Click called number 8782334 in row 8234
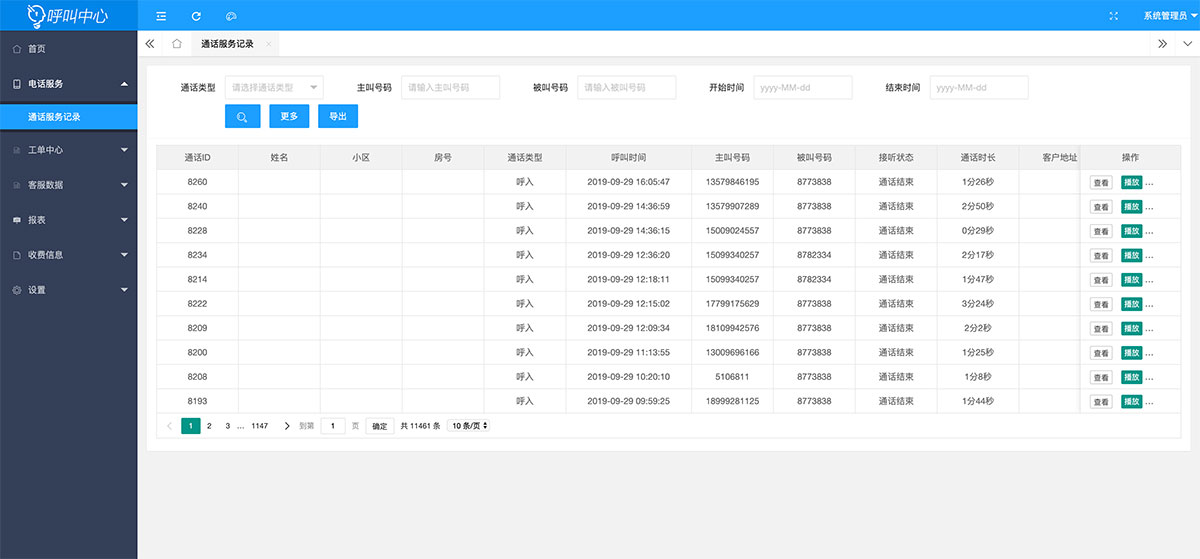1200x559 pixels. click(x=814, y=255)
